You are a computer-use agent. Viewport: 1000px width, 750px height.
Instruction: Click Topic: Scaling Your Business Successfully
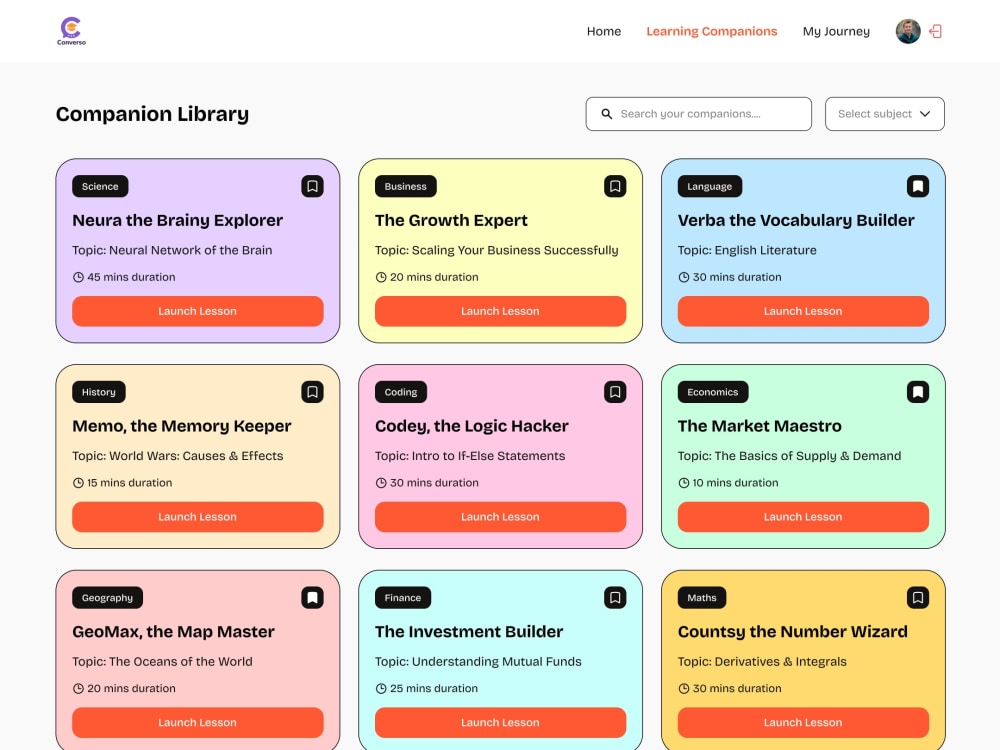(497, 251)
